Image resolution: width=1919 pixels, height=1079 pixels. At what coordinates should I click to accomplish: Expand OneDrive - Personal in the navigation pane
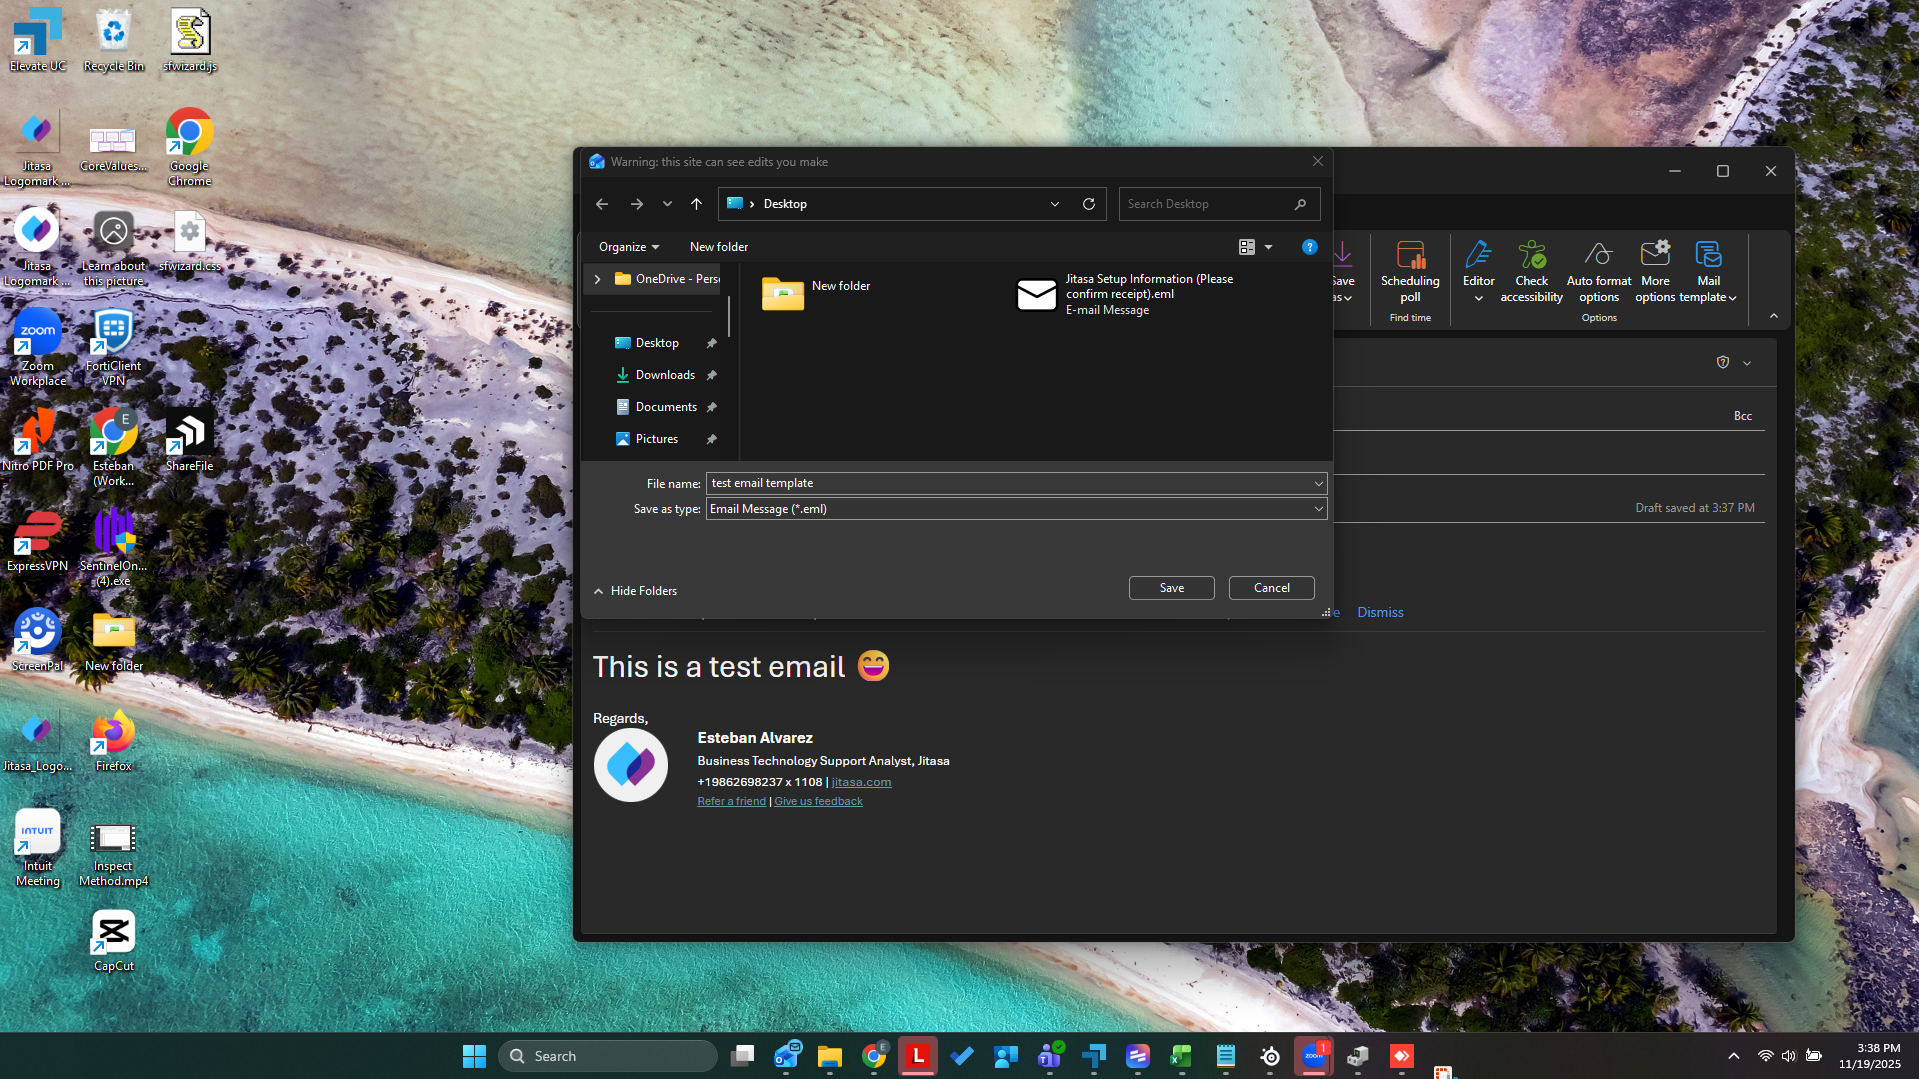click(x=597, y=279)
